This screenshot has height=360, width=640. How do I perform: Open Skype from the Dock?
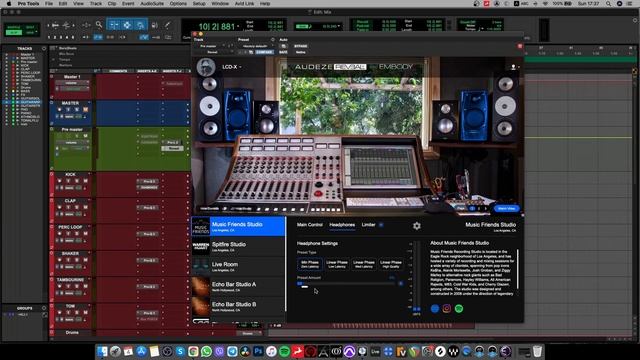(180, 351)
